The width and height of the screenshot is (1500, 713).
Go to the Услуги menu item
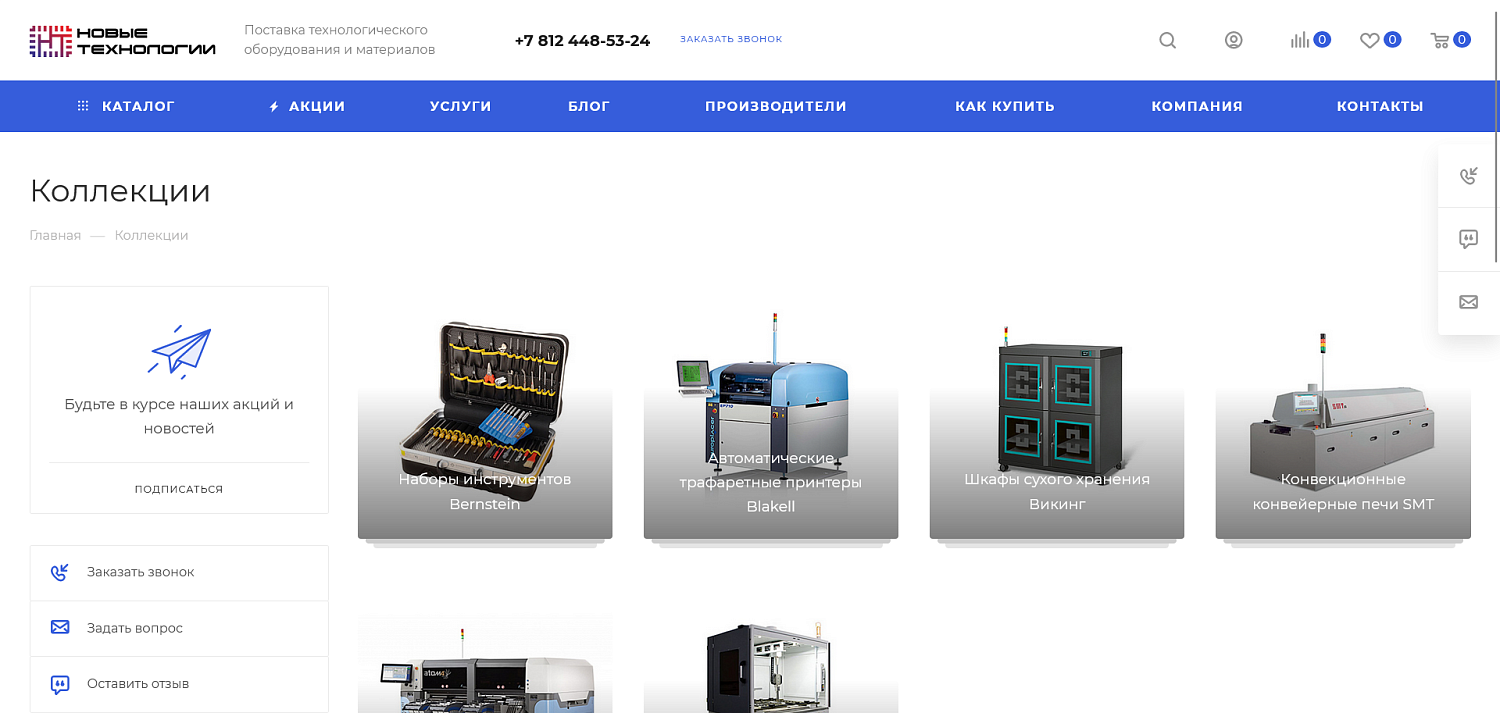461,106
